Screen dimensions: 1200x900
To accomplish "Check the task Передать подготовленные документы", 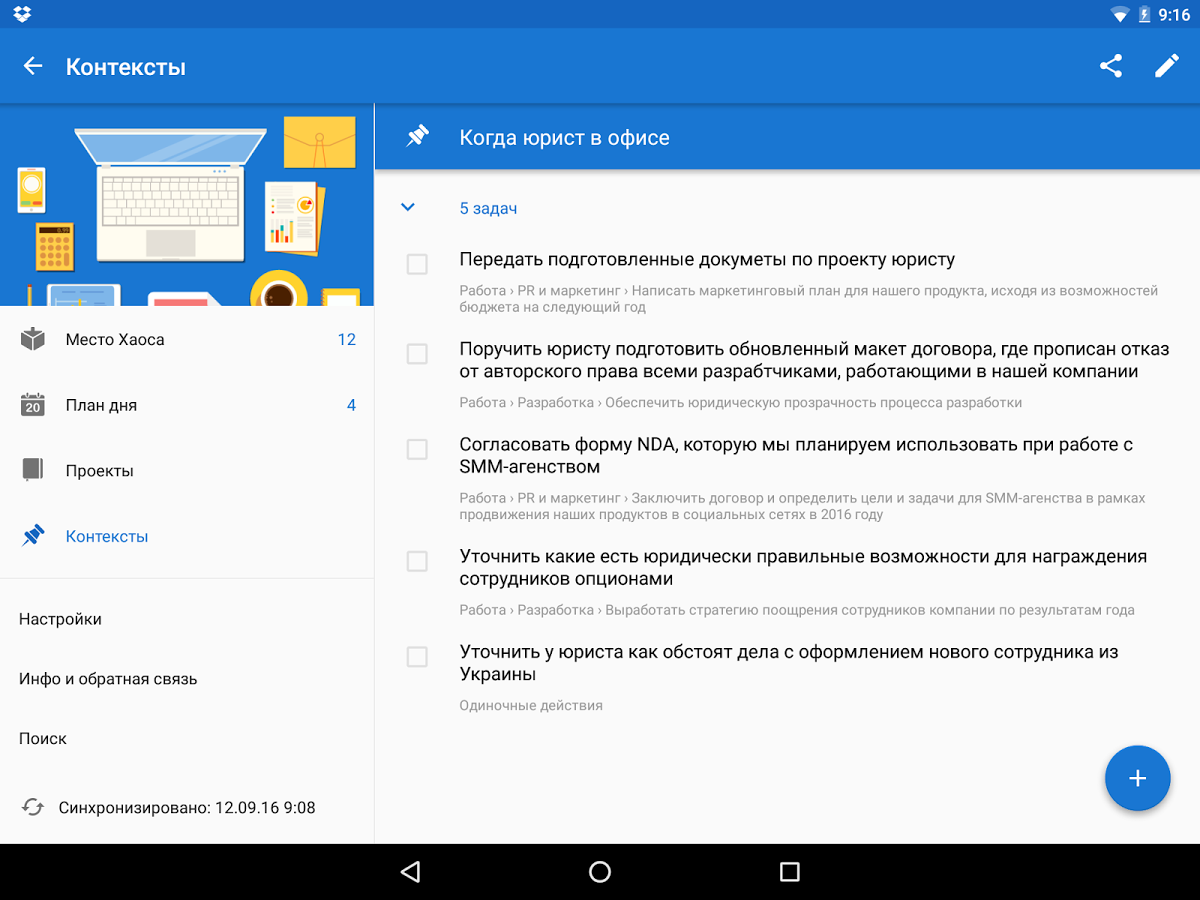I will (x=417, y=264).
